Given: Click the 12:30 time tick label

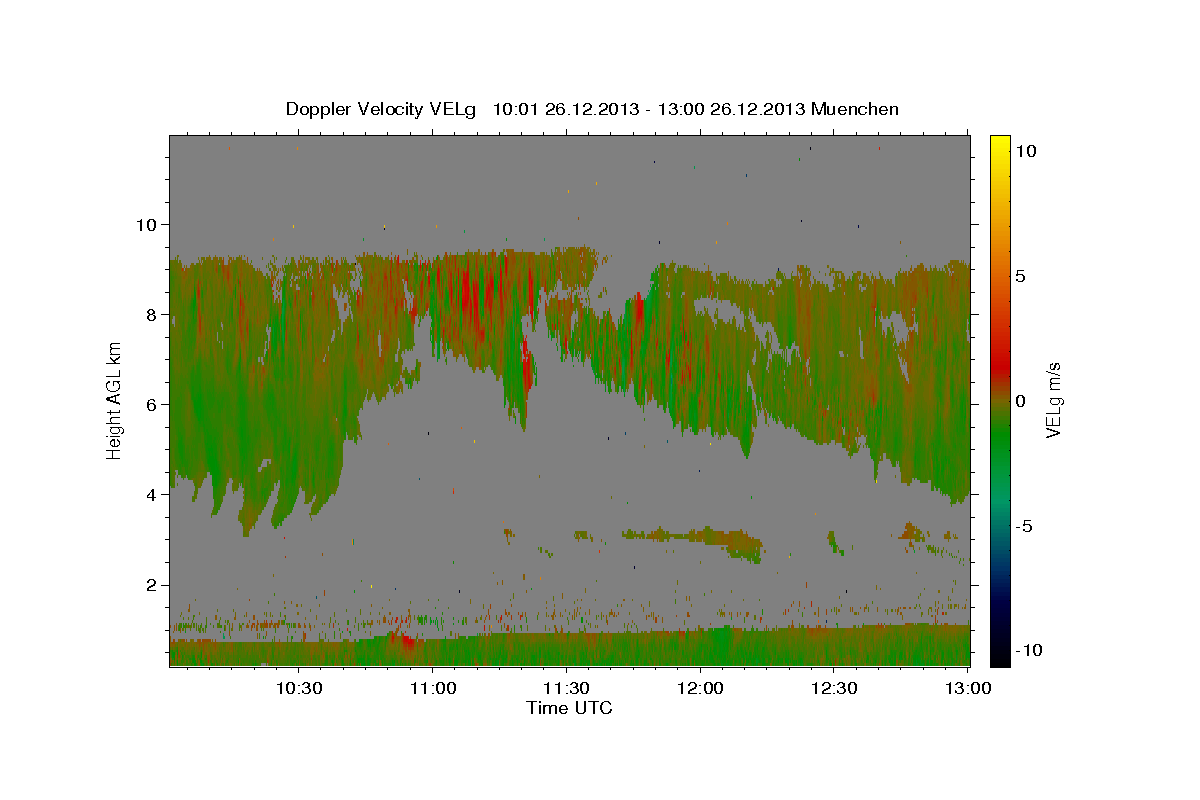Looking at the screenshot, I should [x=834, y=688].
